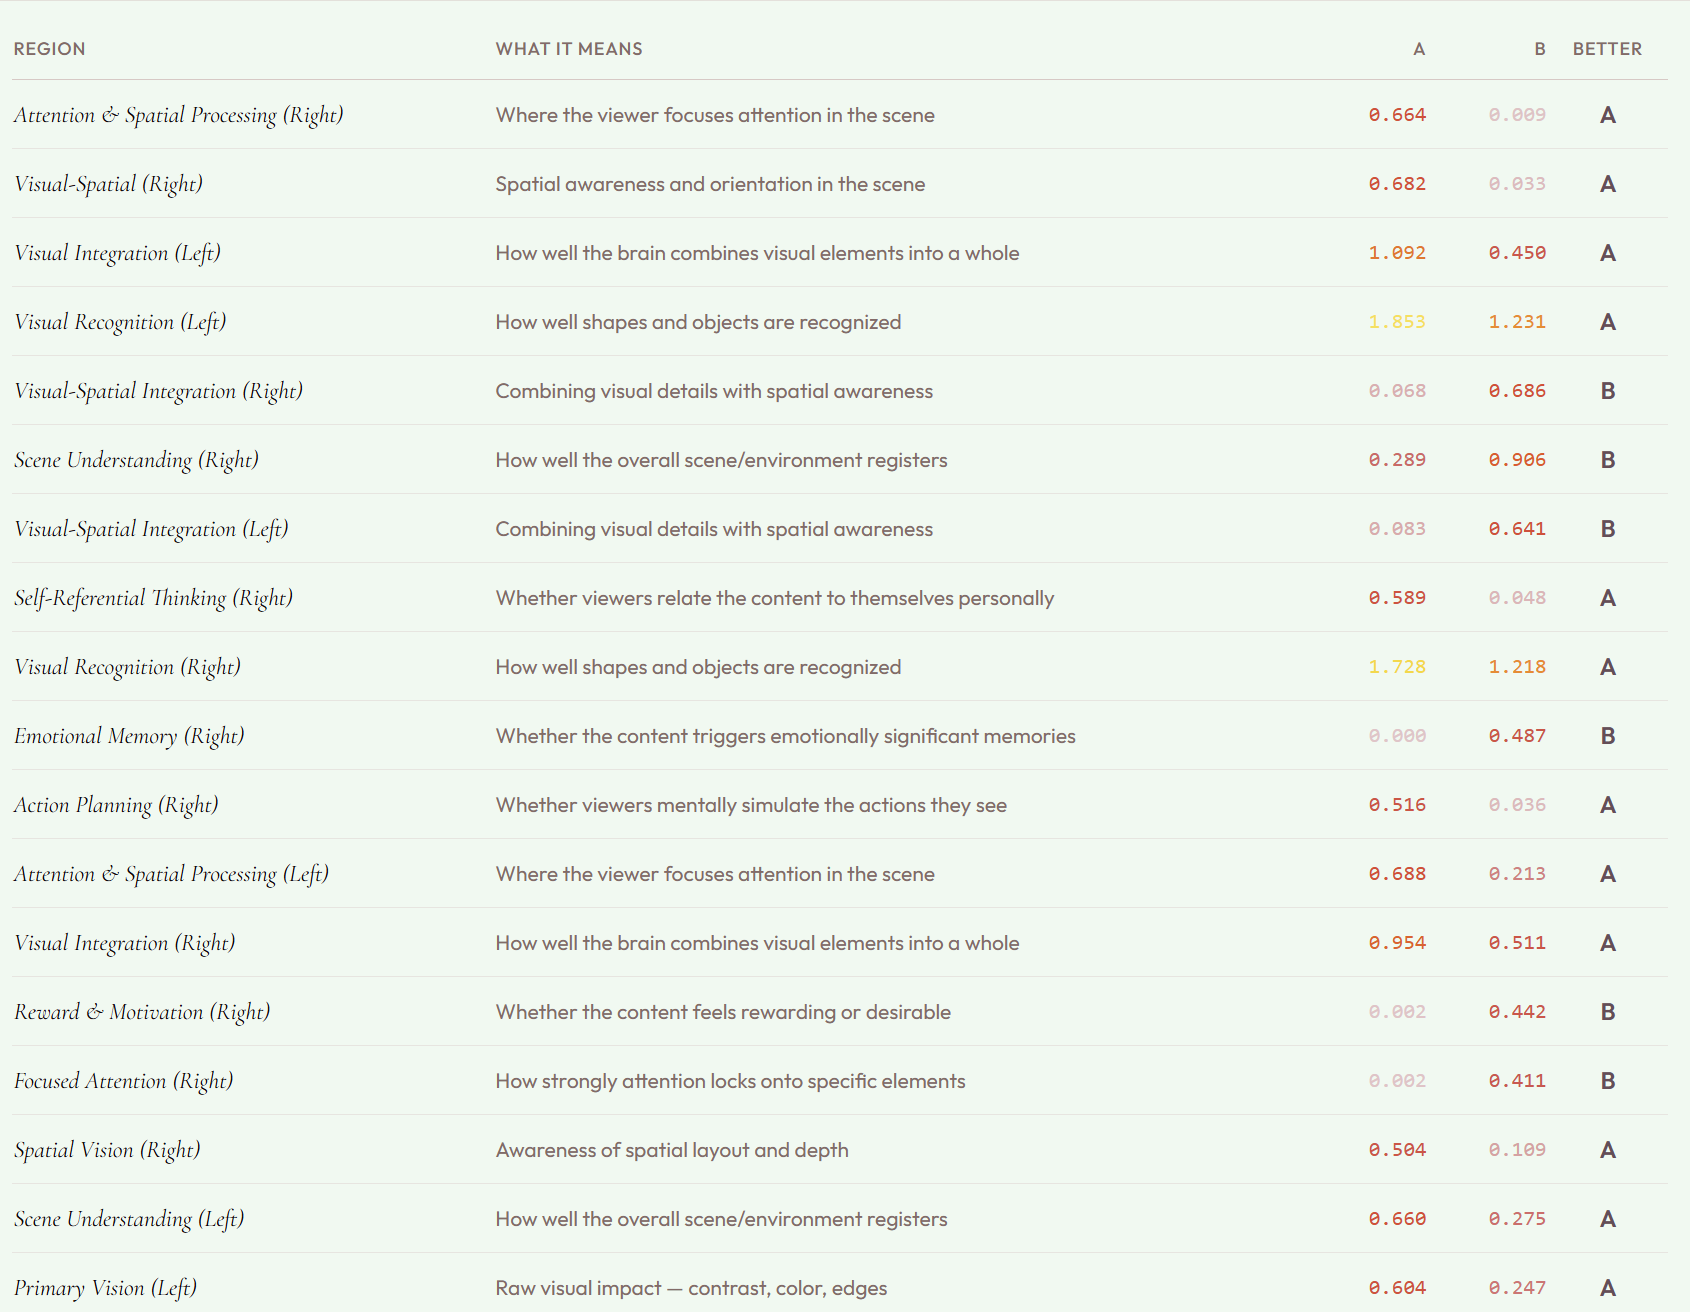This screenshot has height=1312, width=1690.
Task: Select Visual-Spatial (Right) region name
Action: coord(109,184)
